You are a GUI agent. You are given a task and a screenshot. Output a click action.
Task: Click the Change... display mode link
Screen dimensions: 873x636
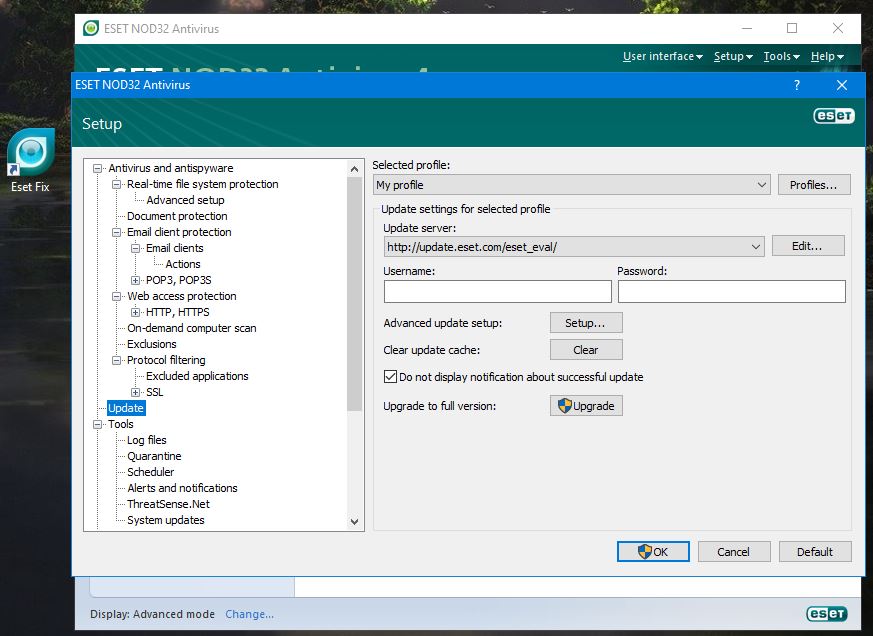pos(249,614)
